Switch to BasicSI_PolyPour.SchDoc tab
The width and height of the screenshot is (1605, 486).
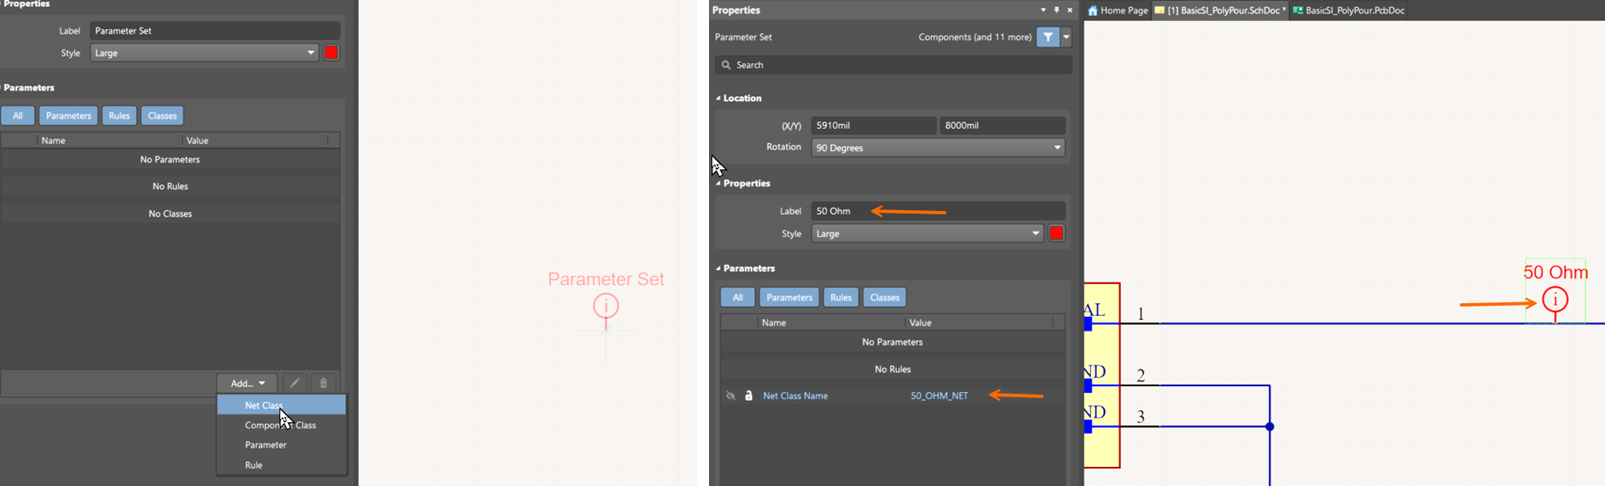(x=1220, y=10)
